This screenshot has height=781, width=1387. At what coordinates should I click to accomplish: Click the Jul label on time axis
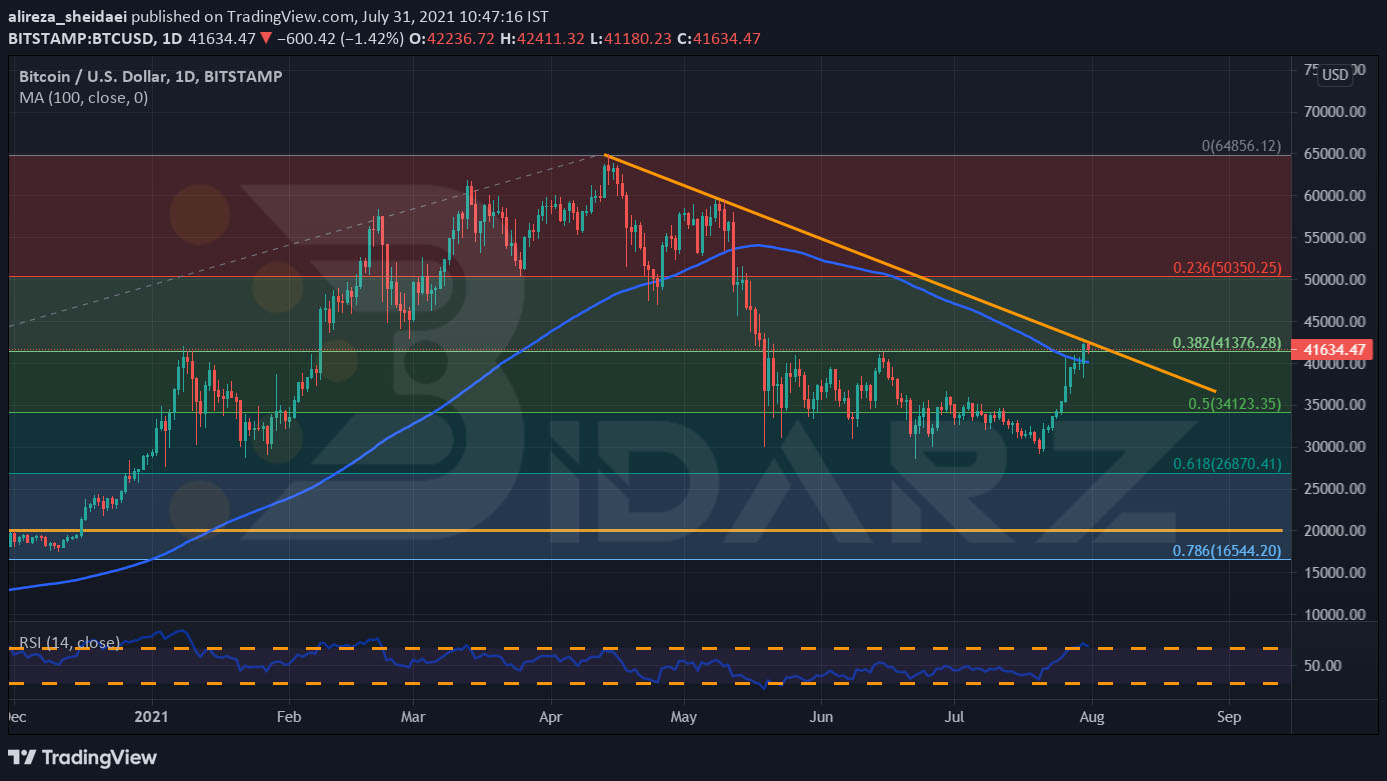954,717
